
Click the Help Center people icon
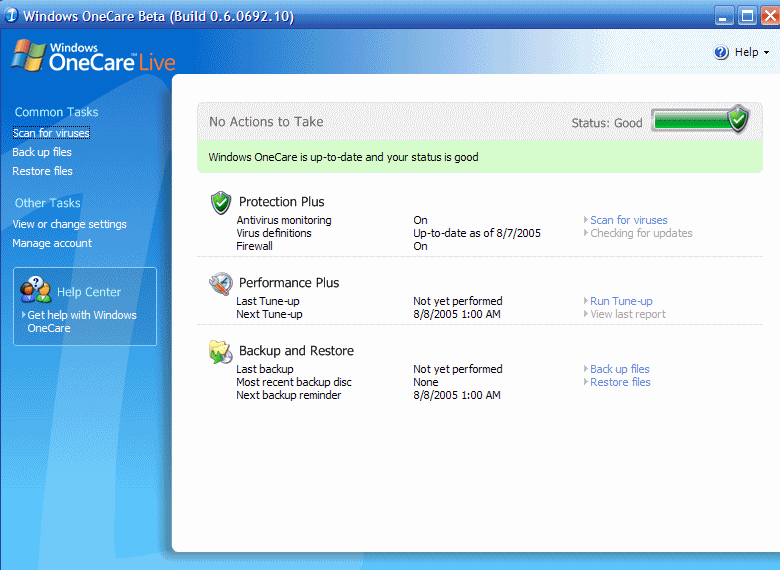tap(35, 290)
